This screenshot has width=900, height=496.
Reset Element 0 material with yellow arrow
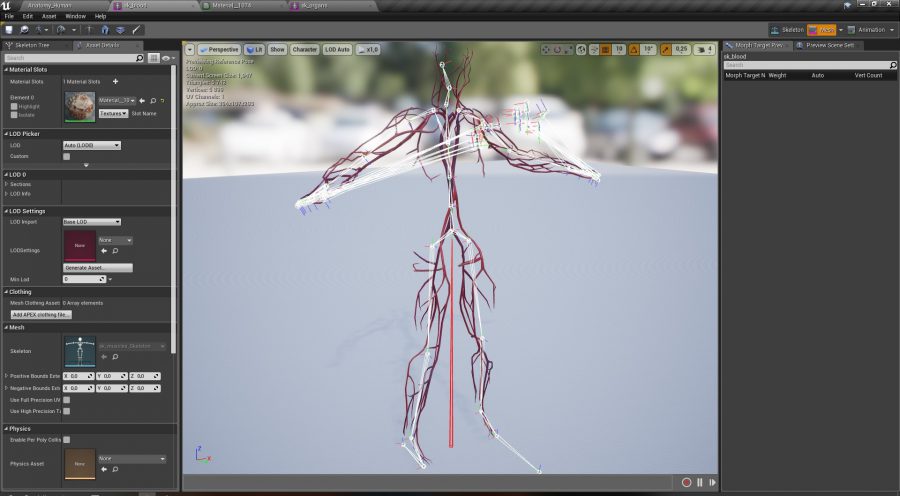tap(162, 100)
